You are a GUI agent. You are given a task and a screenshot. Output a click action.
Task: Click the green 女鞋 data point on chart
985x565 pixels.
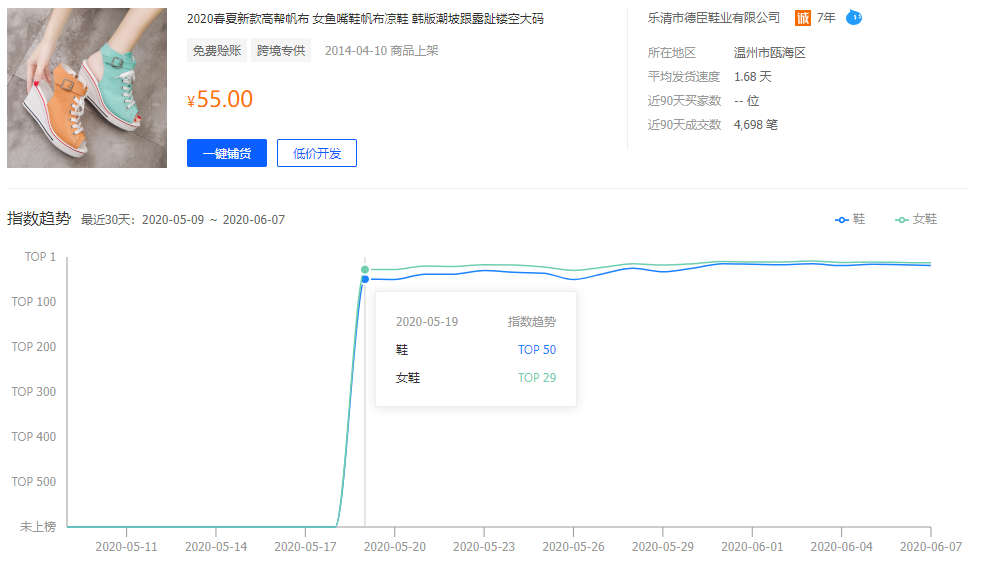[365, 270]
